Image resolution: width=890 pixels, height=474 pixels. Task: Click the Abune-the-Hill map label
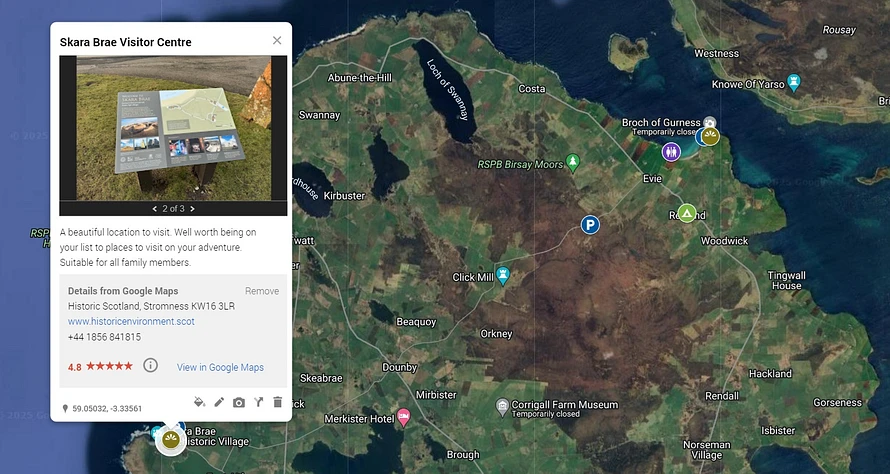pos(360,78)
